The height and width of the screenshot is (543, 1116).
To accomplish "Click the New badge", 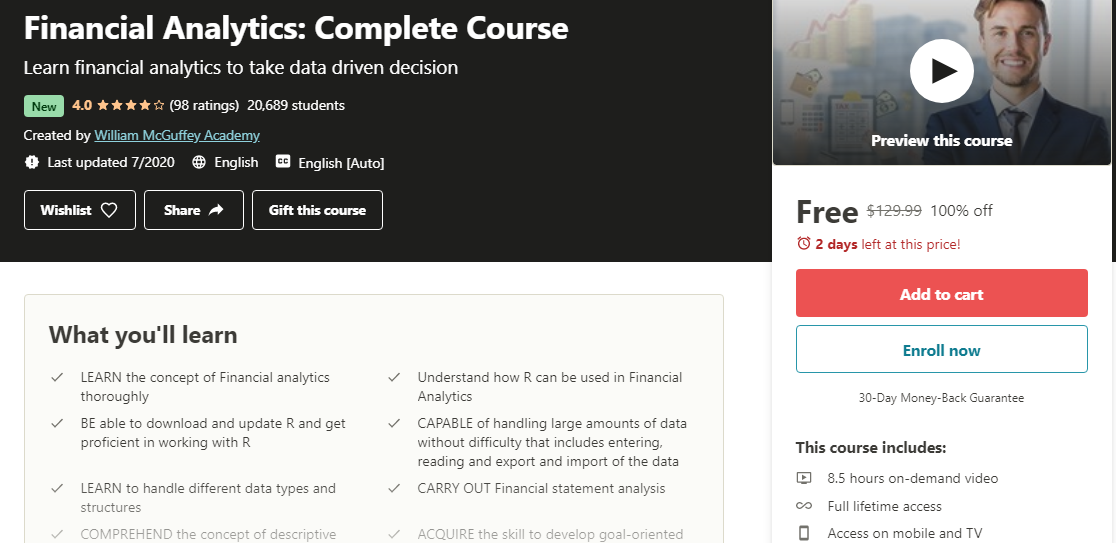I will click(x=44, y=106).
